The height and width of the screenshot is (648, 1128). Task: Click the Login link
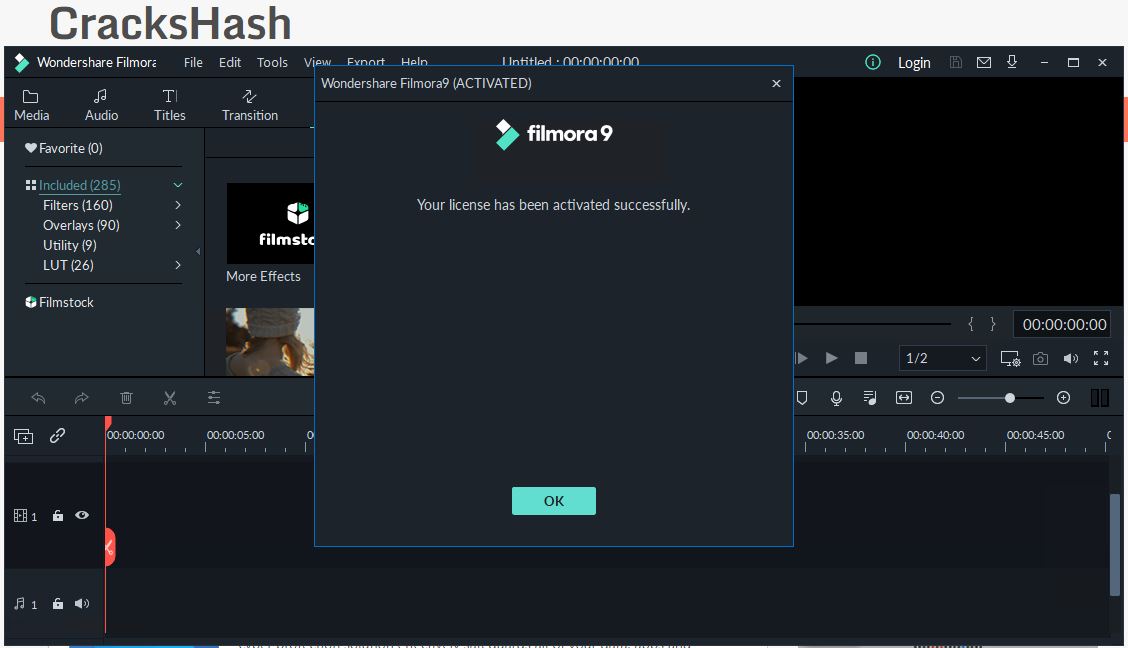coord(914,63)
